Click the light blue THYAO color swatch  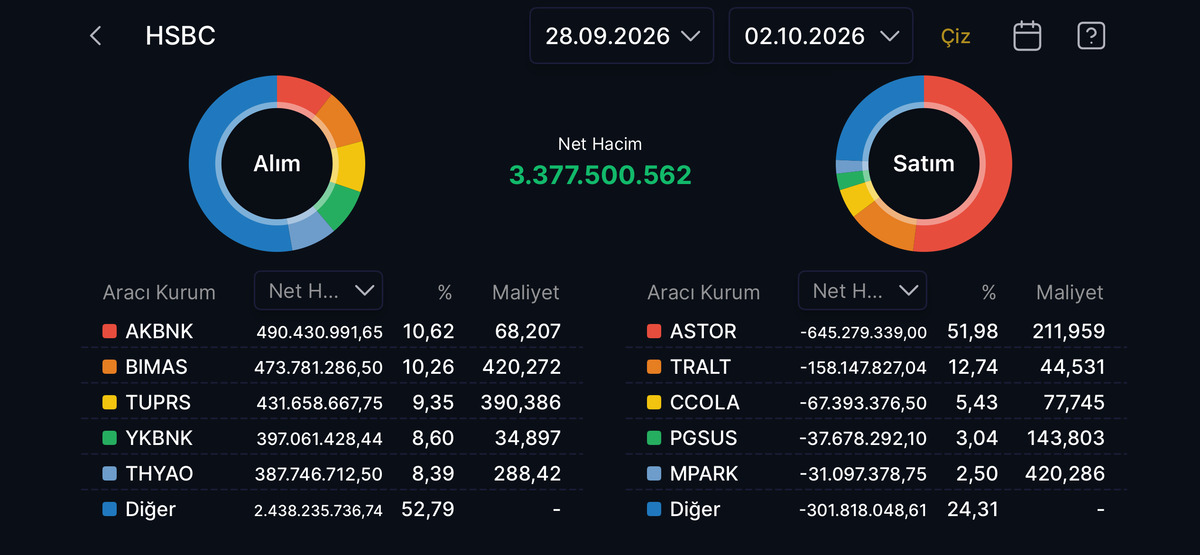109,474
